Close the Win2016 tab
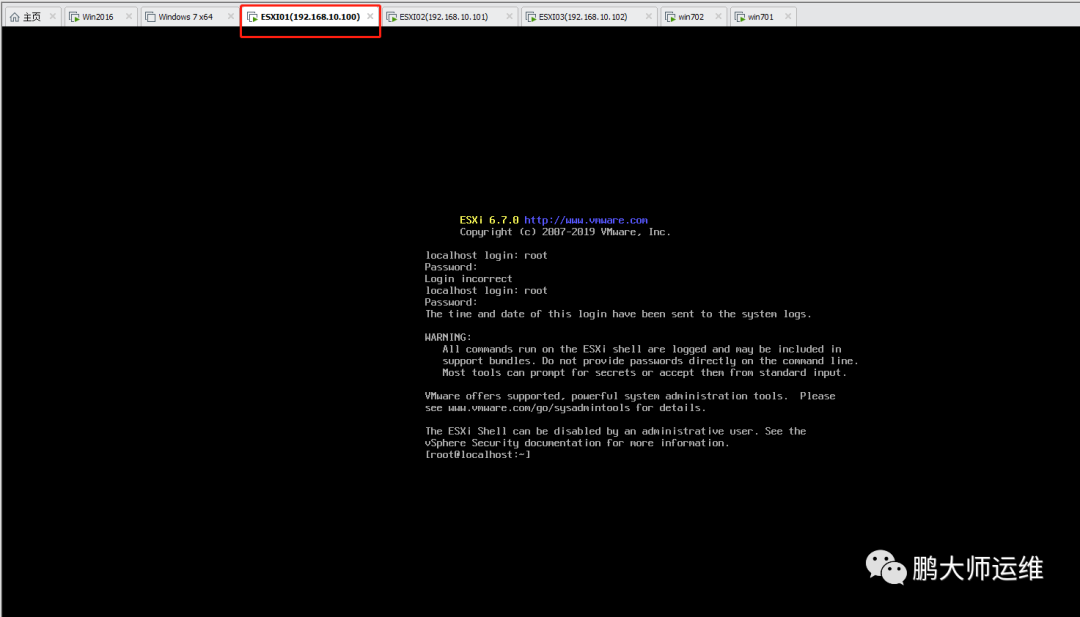Viewport: 1080px width, 617px height. coord(129,17)
